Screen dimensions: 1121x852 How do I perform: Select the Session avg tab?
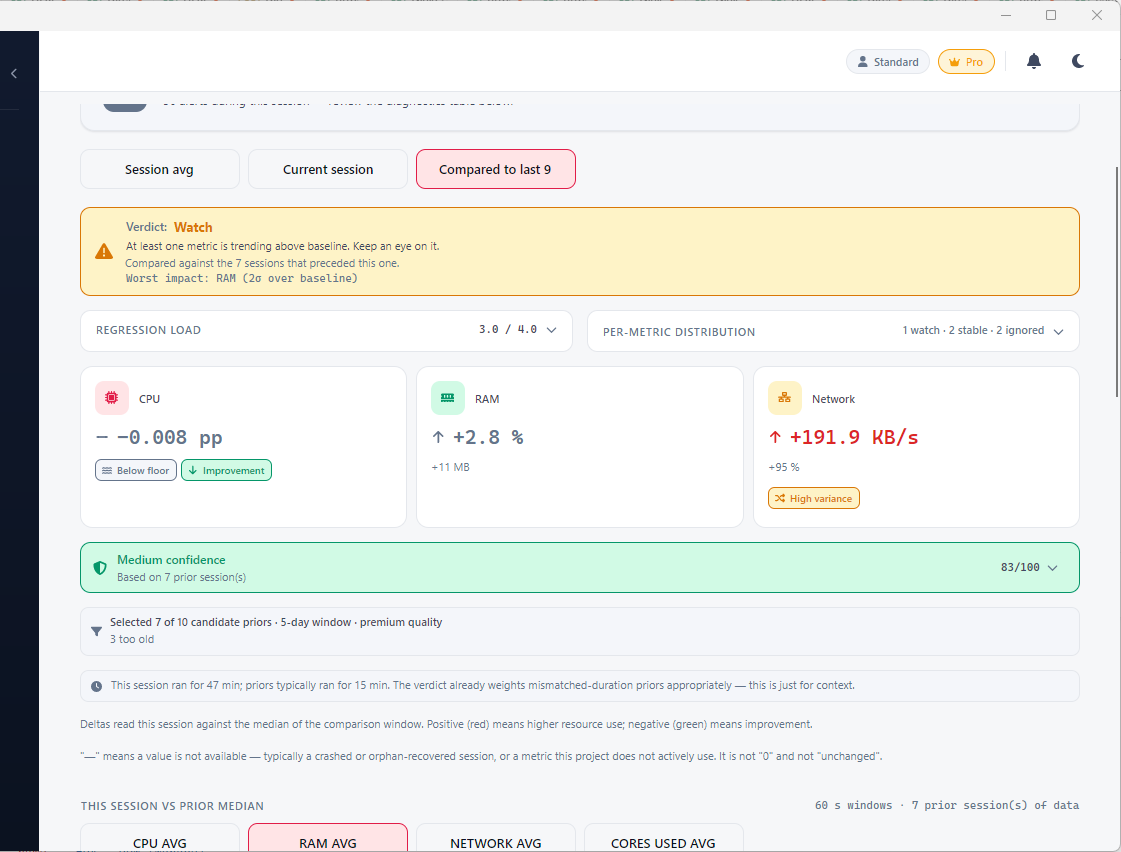point(159,169)
